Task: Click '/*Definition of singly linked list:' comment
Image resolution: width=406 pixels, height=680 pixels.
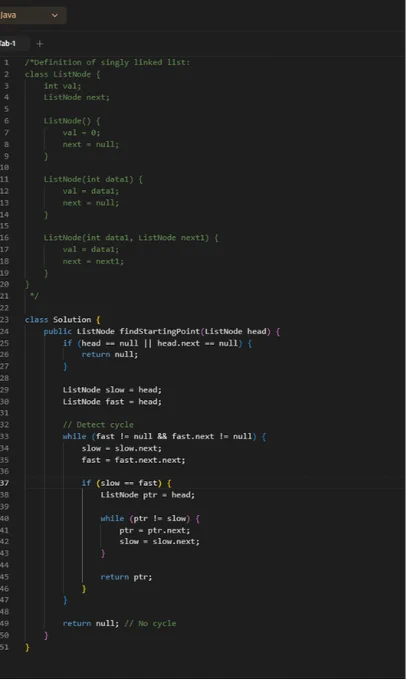Action: 107,62
